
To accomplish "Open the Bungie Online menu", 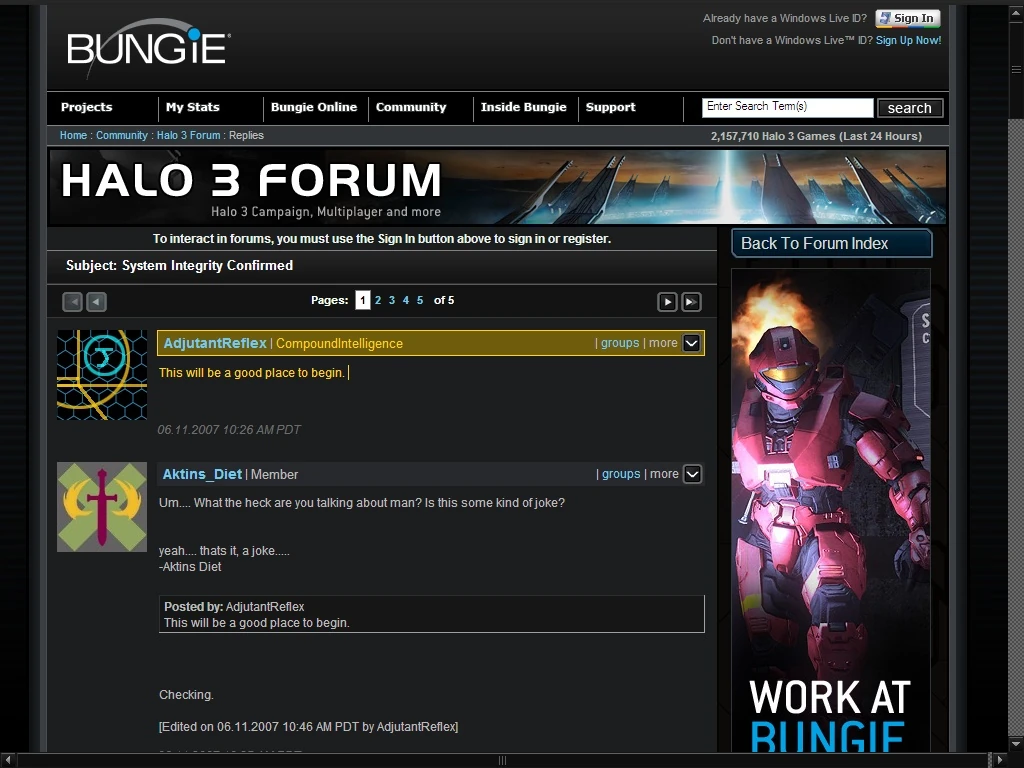I will point(314,107).
